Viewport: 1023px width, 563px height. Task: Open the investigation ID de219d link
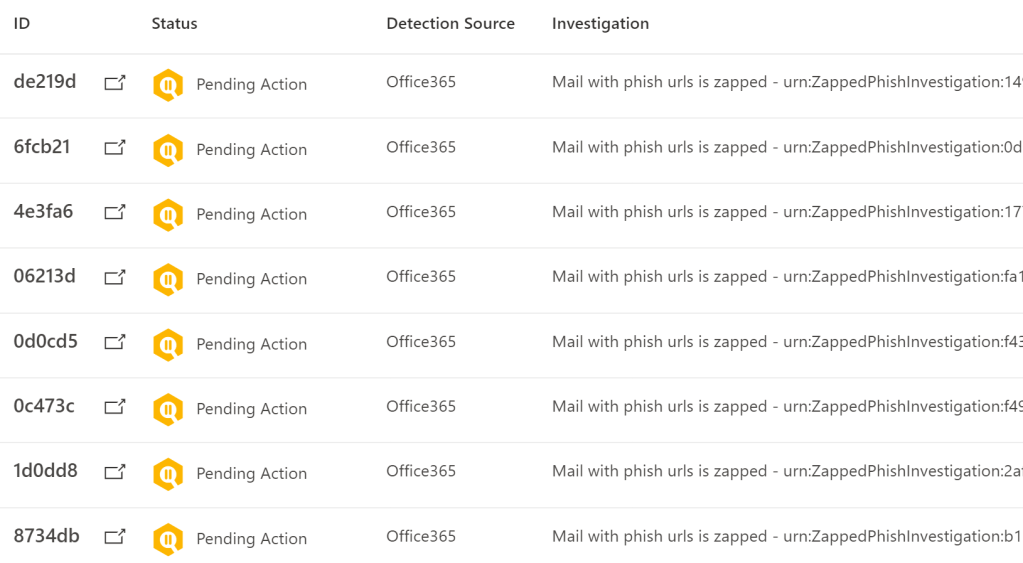tap(45, 82)
